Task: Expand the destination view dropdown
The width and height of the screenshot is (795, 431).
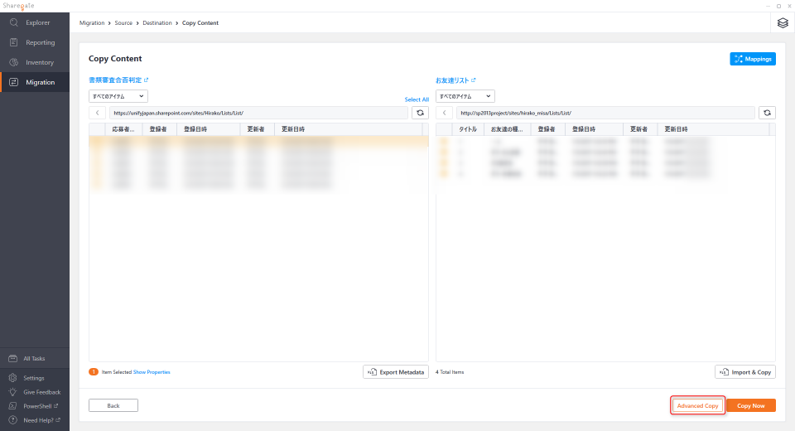Action: (465, 96)
